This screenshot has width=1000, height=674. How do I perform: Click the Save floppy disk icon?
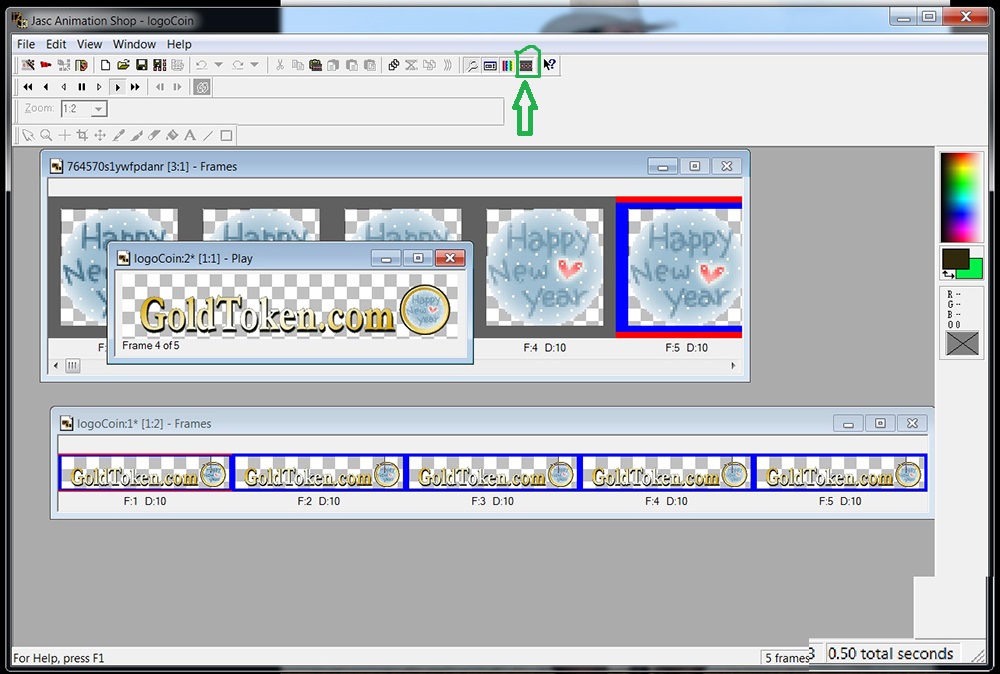(142, 65)
